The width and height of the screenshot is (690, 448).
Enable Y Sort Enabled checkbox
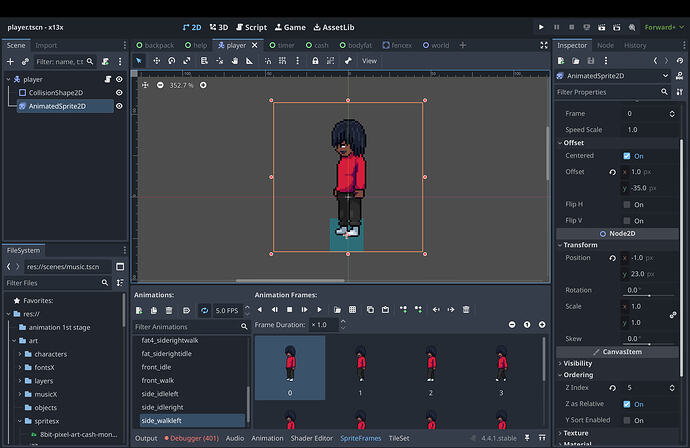(627, 420)
